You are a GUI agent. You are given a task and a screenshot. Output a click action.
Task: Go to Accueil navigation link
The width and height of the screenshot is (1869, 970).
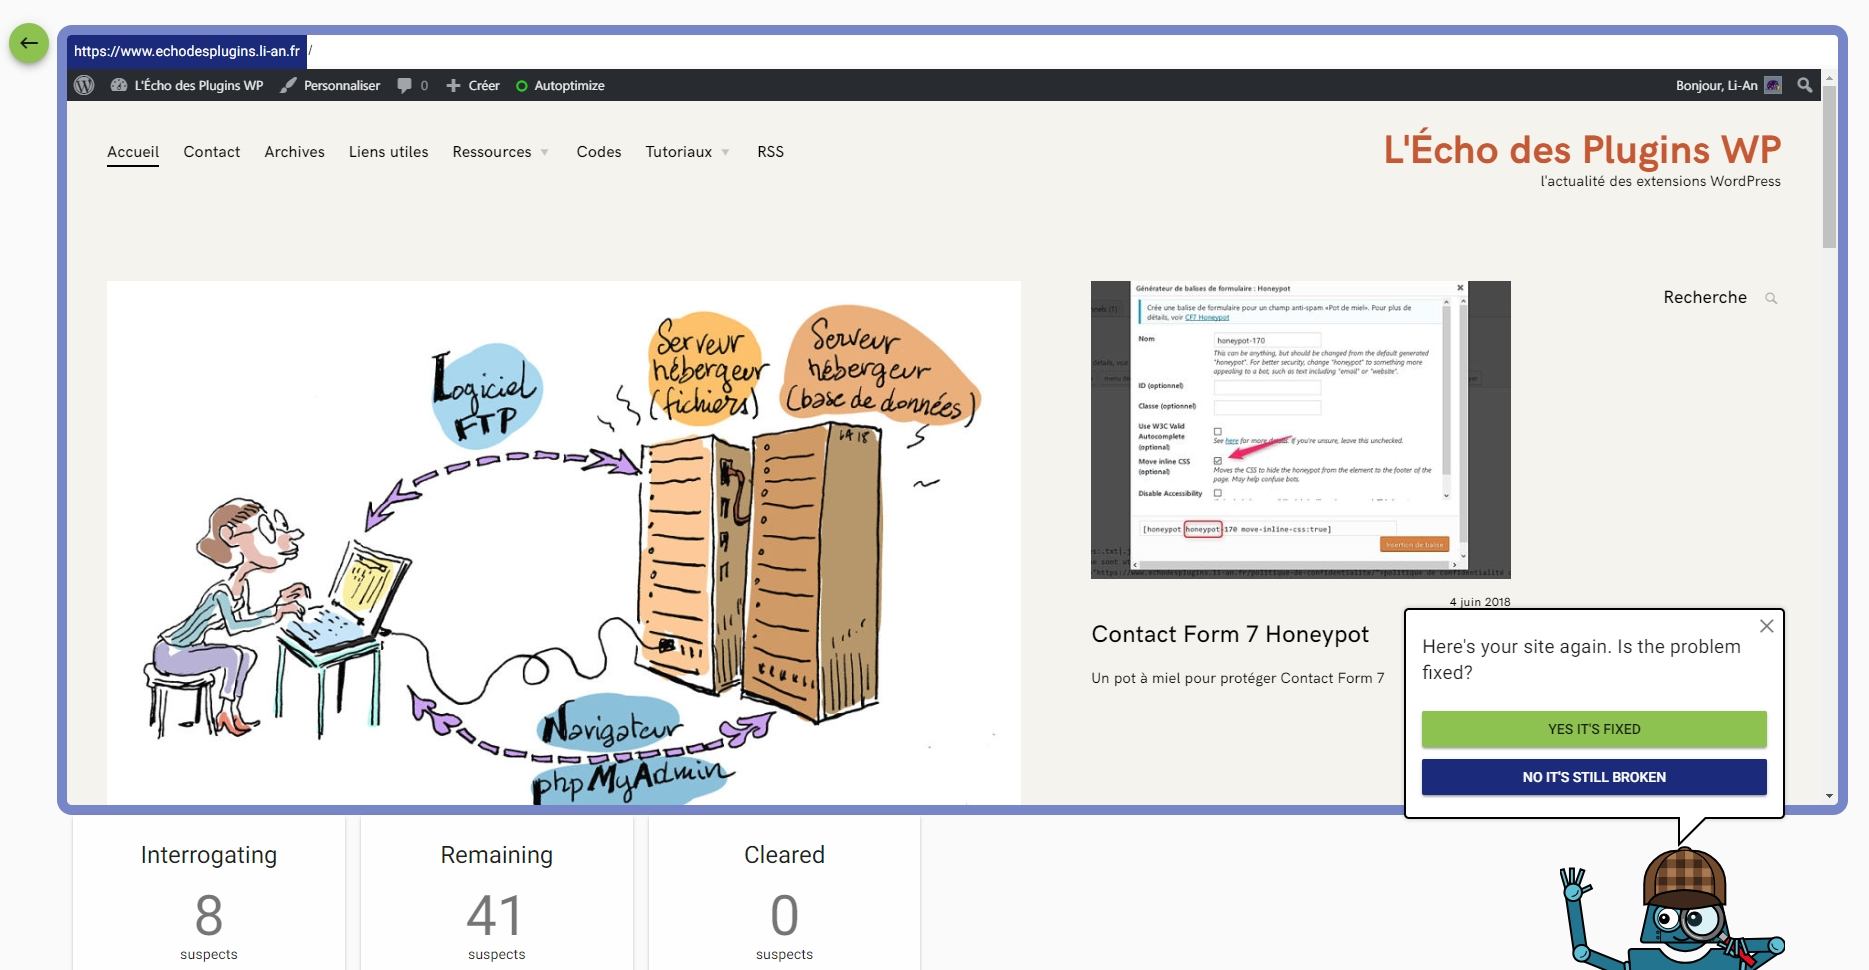(x=133, y=152)
